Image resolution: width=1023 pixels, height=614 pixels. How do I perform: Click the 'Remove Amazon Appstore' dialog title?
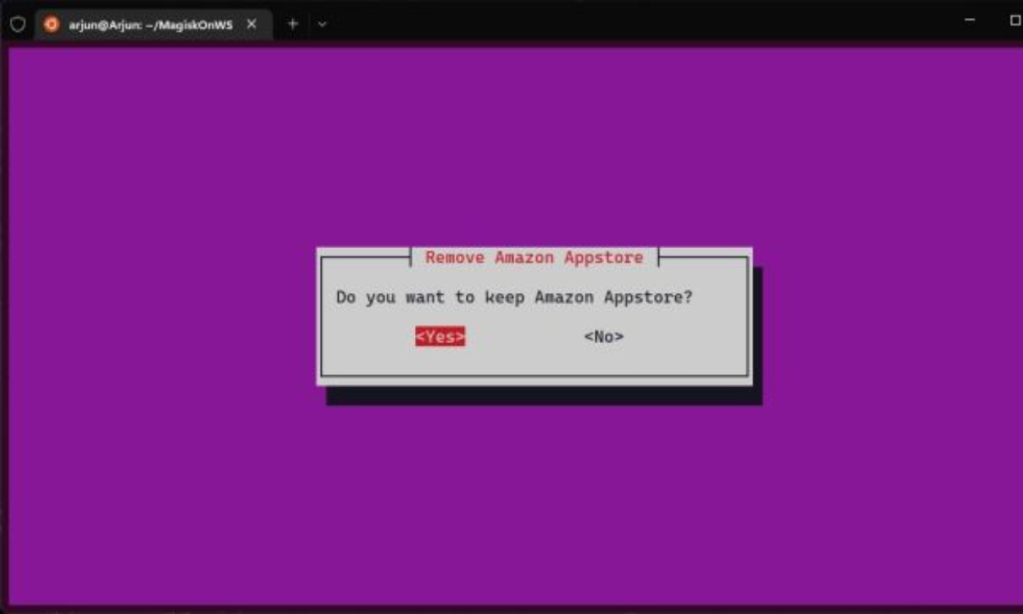[x=534, y=257]
